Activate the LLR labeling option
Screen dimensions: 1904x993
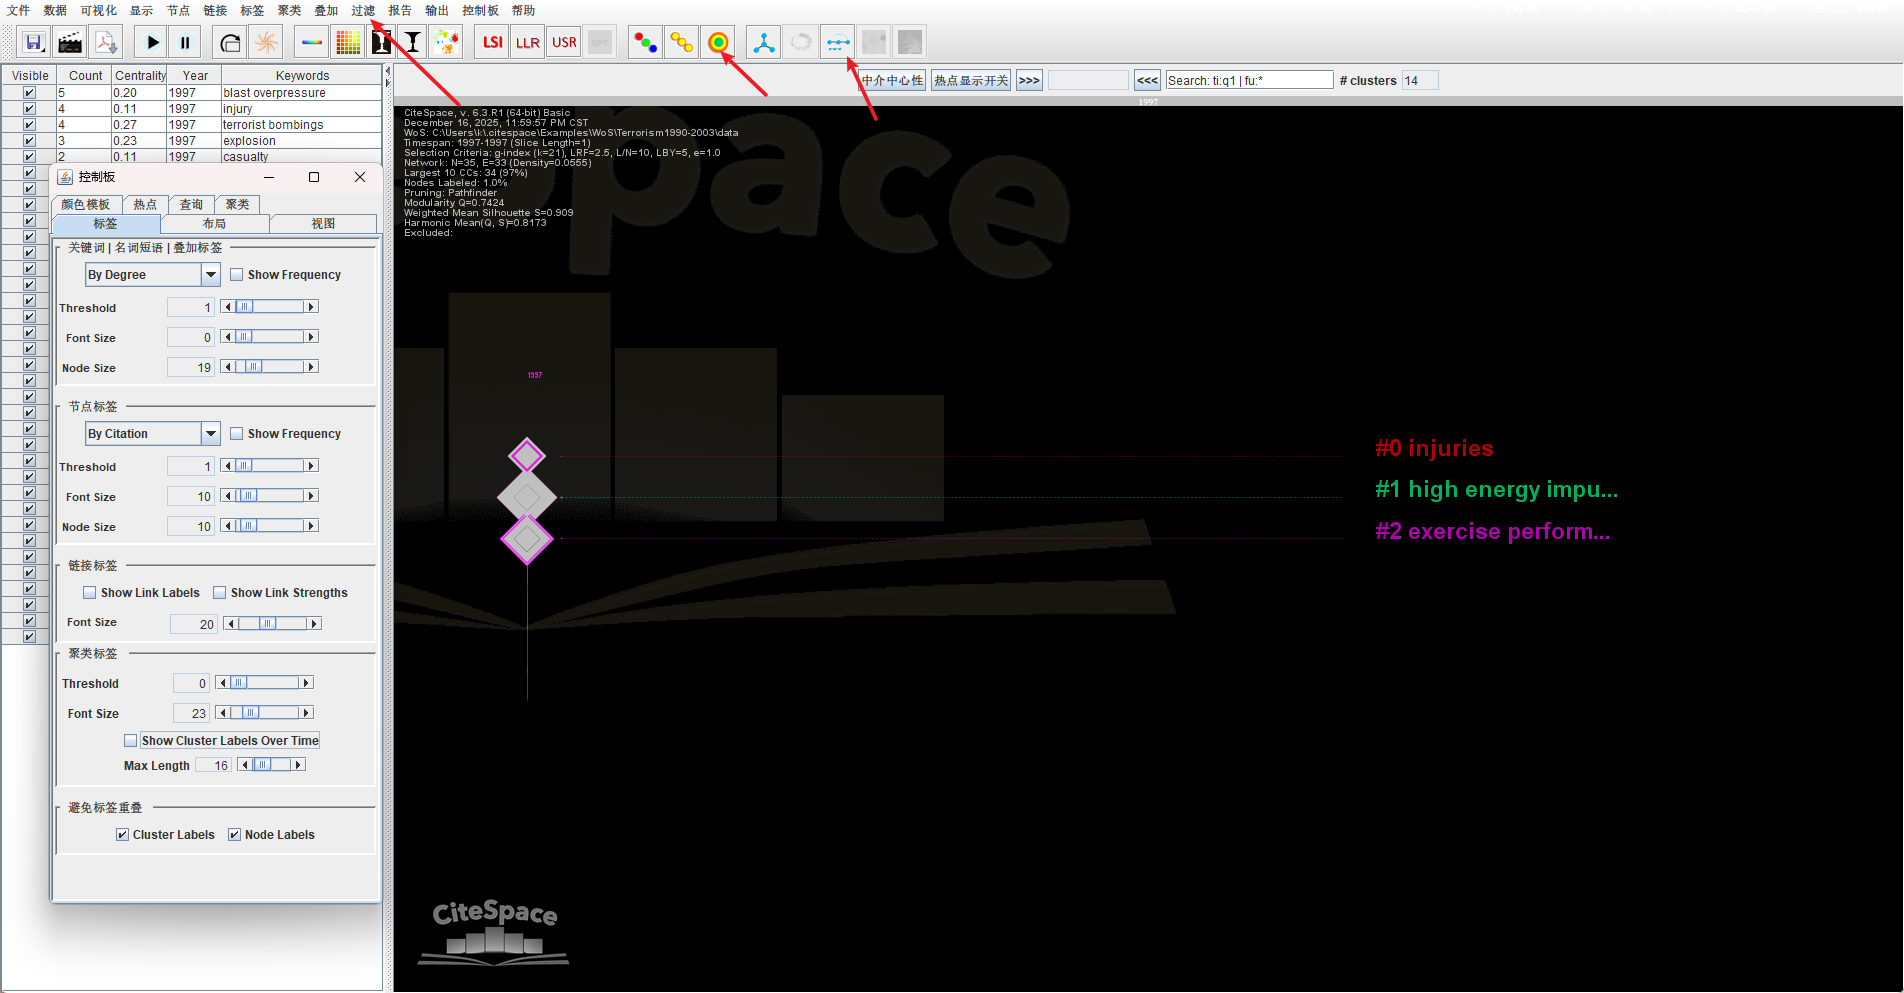tap(527, 41)
